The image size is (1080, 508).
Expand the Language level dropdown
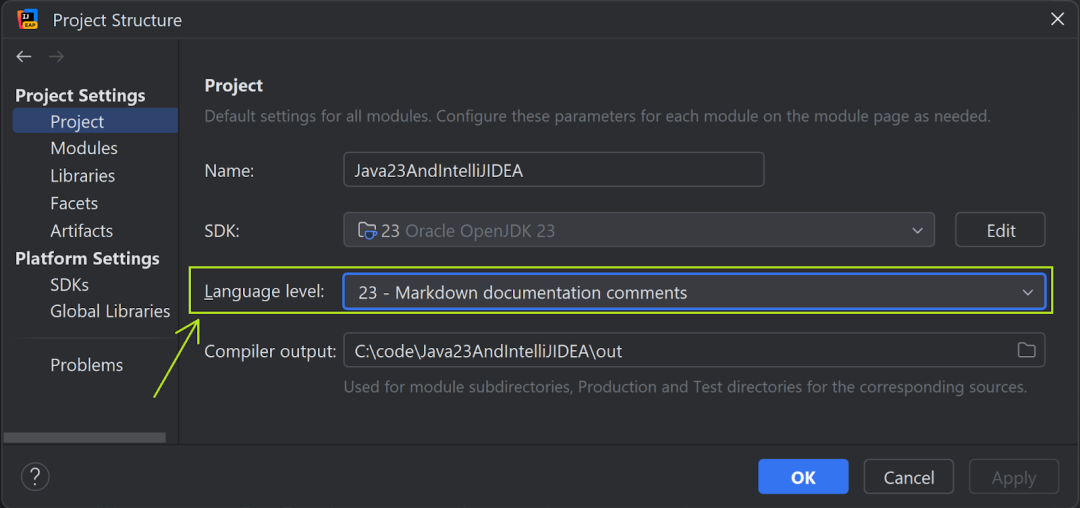[1027, 293]
